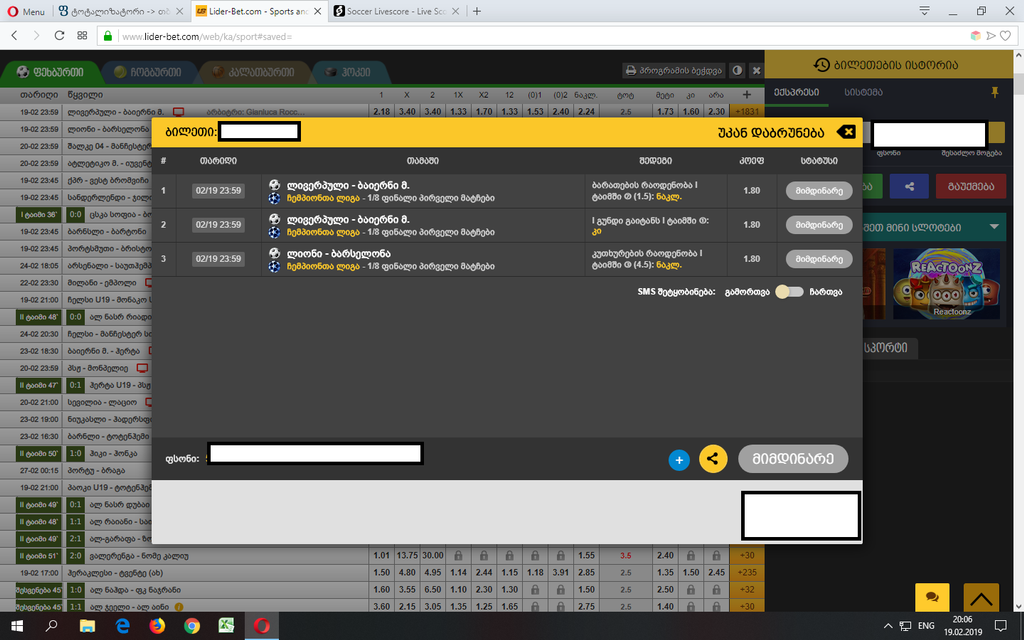Viewport: 1024px width, 640px height.
Task: Click yellow chat button at bottom right
Action: (x=932, y=597)
